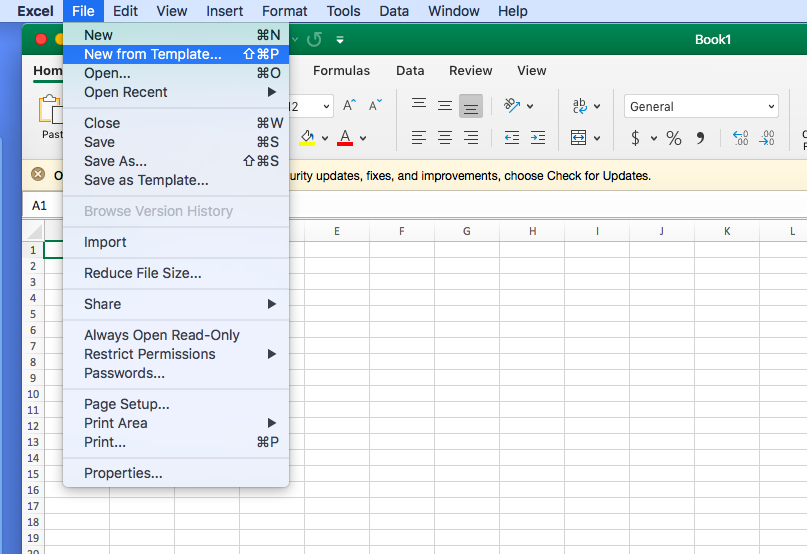Switch to the Formulas ribbon tab
Image resolution: width=807 pixels, height=554 pixels.
[x=341, y=71]
